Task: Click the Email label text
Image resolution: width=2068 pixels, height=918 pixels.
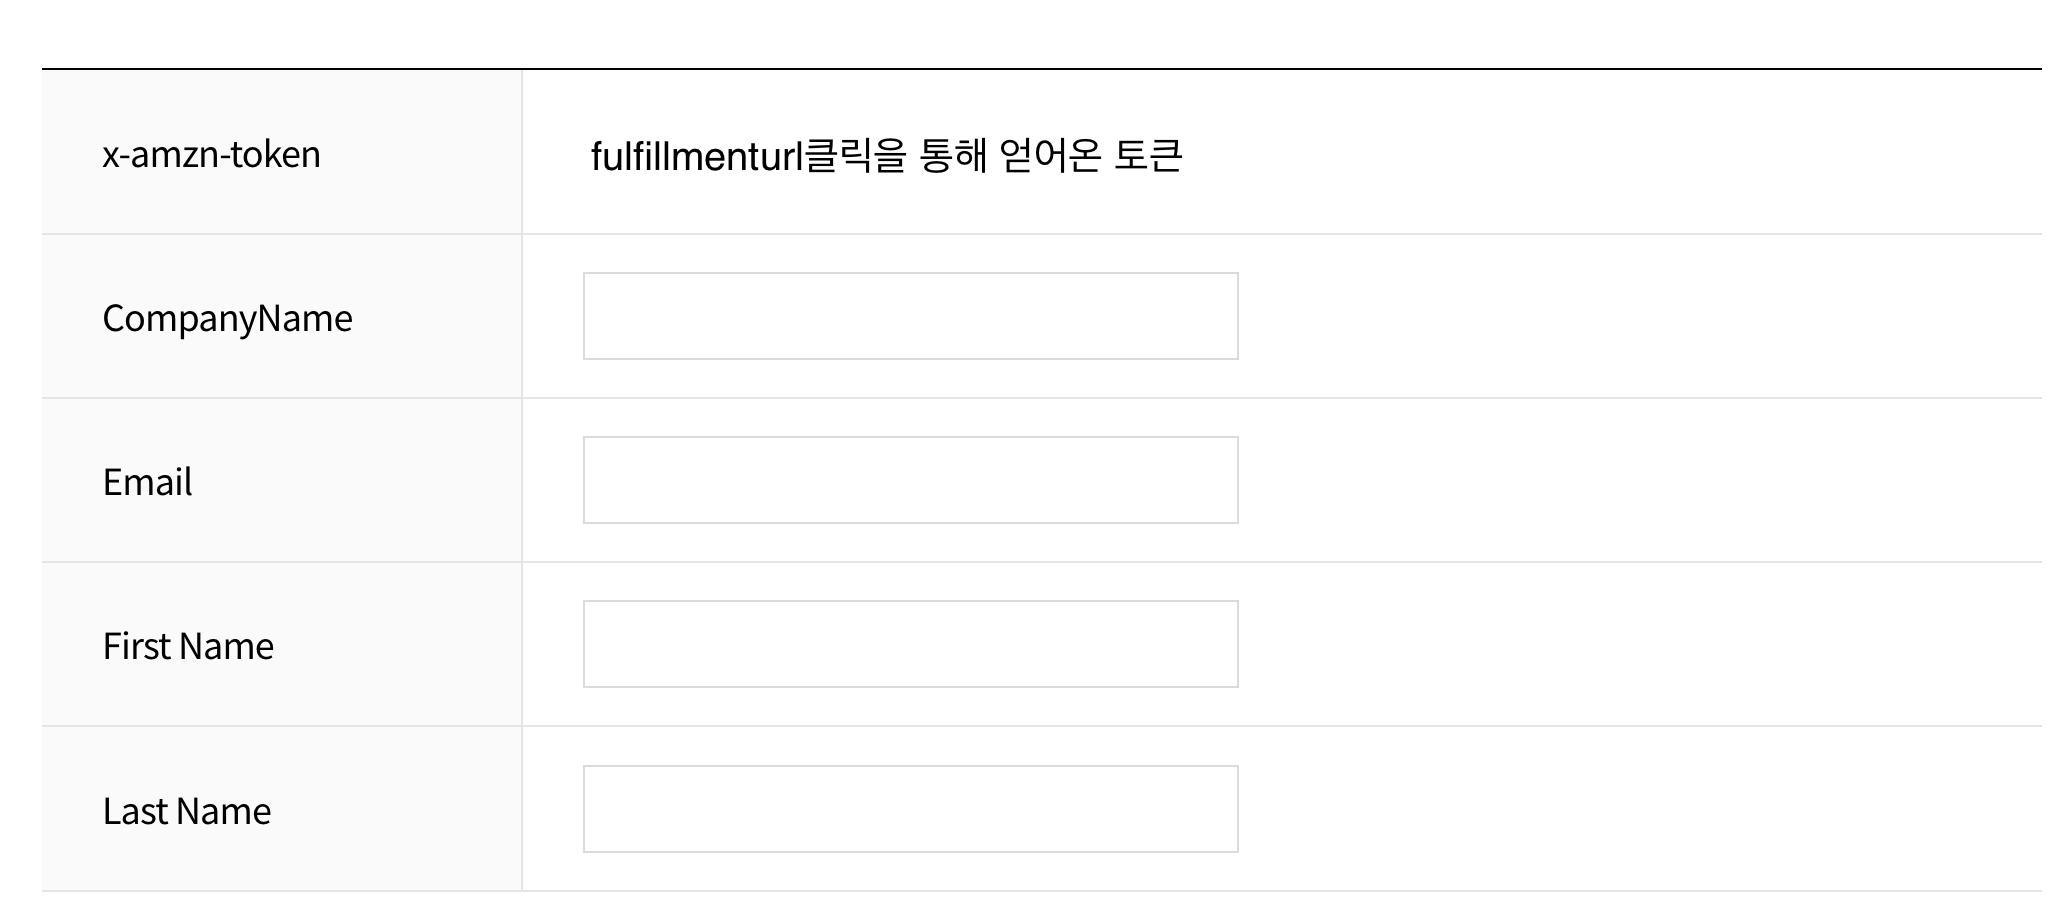Action: 148,482
